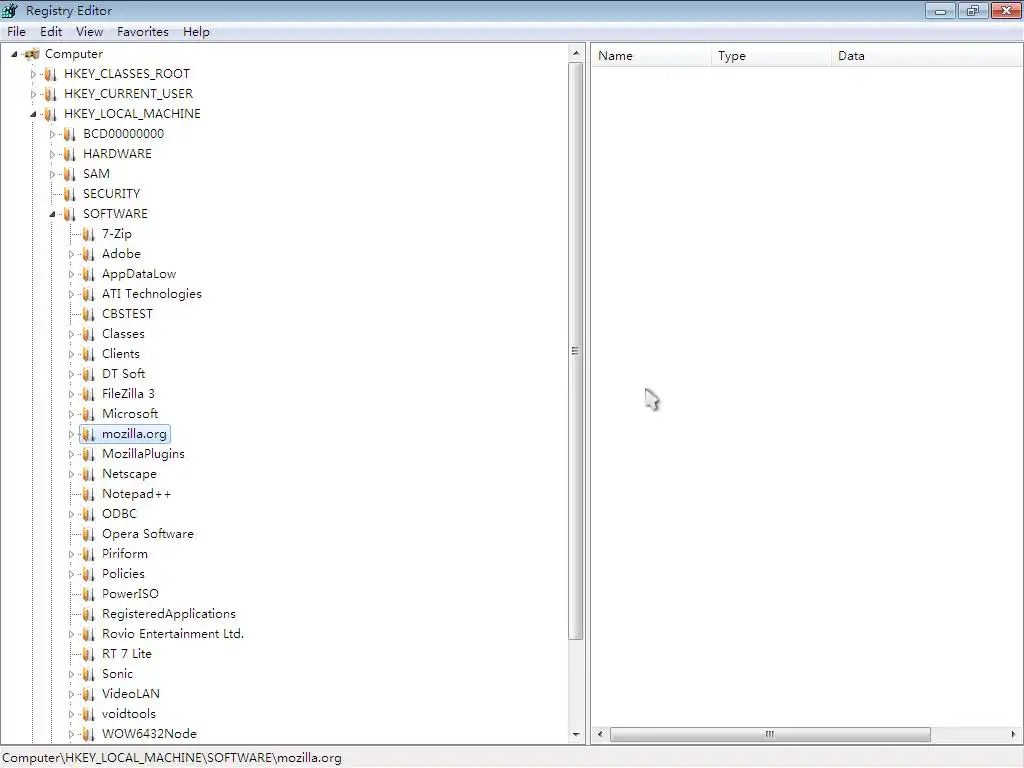Click the SECURITY key folder icon
This screenshot has height=768, width=1024.
[x=70, y=194]
